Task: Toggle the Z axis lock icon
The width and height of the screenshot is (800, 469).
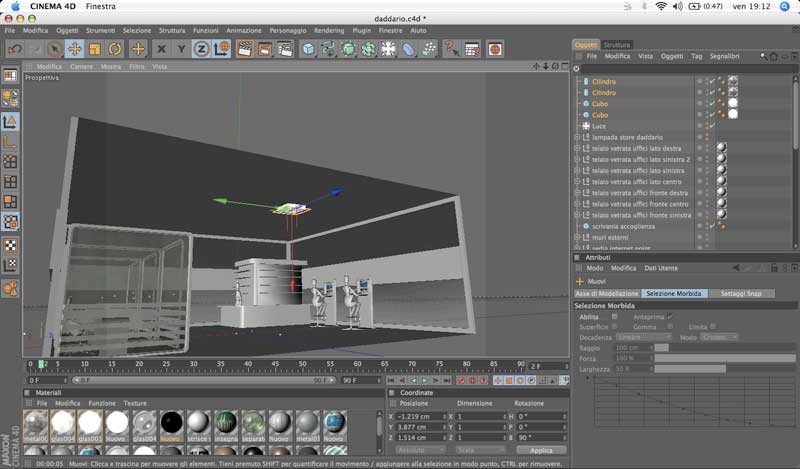Action: 202,49
